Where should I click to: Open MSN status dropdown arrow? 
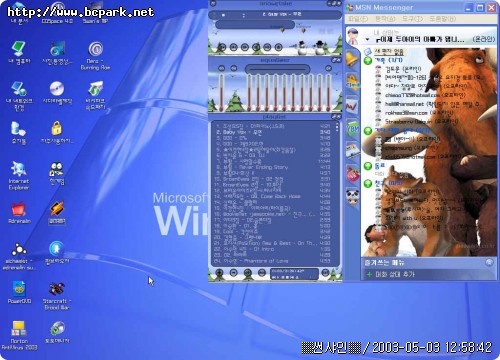tap(367, 39)
